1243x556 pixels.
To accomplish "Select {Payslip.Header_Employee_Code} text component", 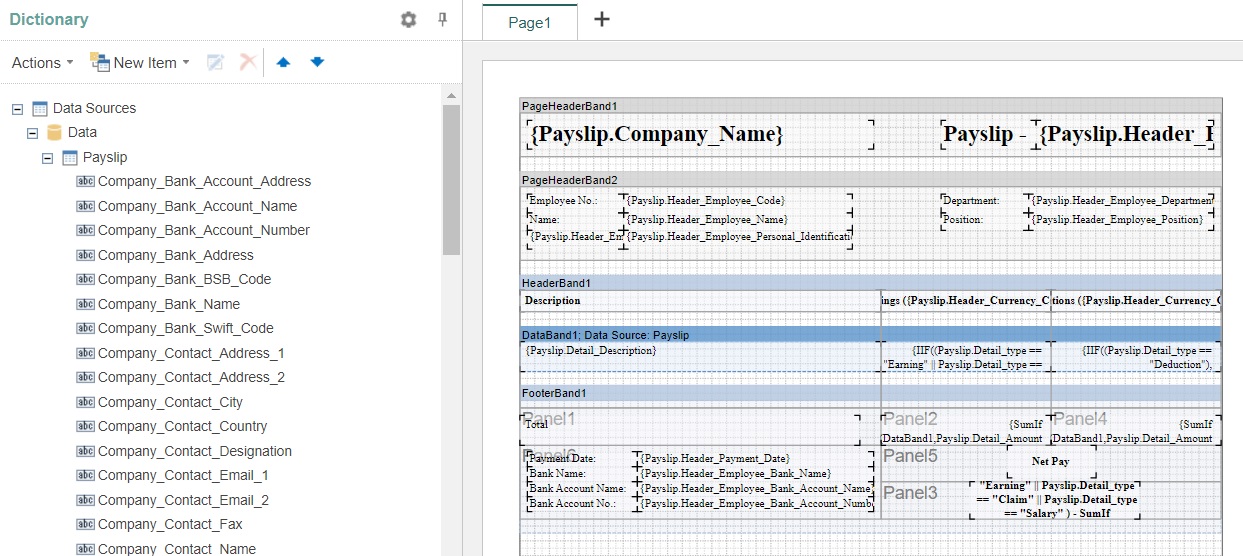I will [739, 201].
